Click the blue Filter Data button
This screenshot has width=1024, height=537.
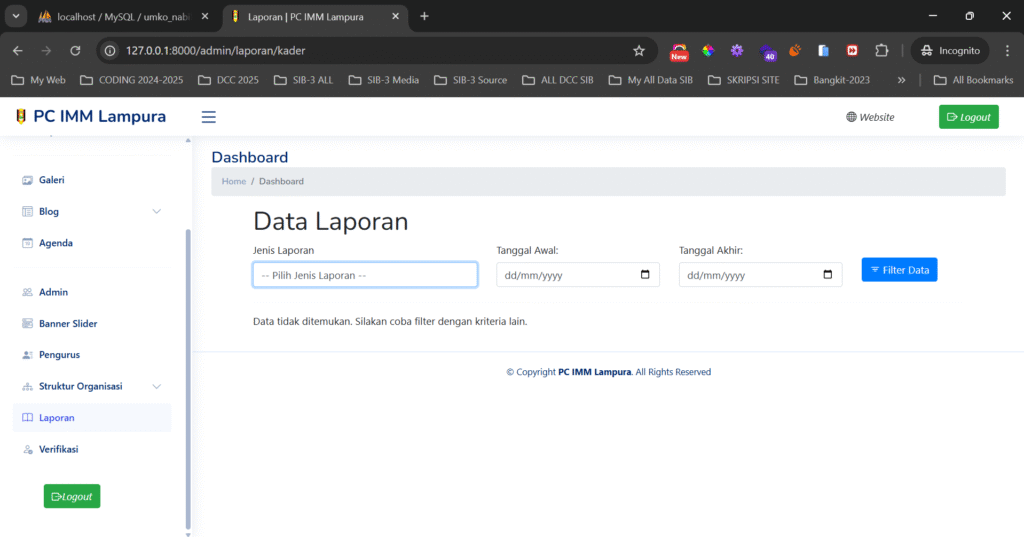coord(899,270)
